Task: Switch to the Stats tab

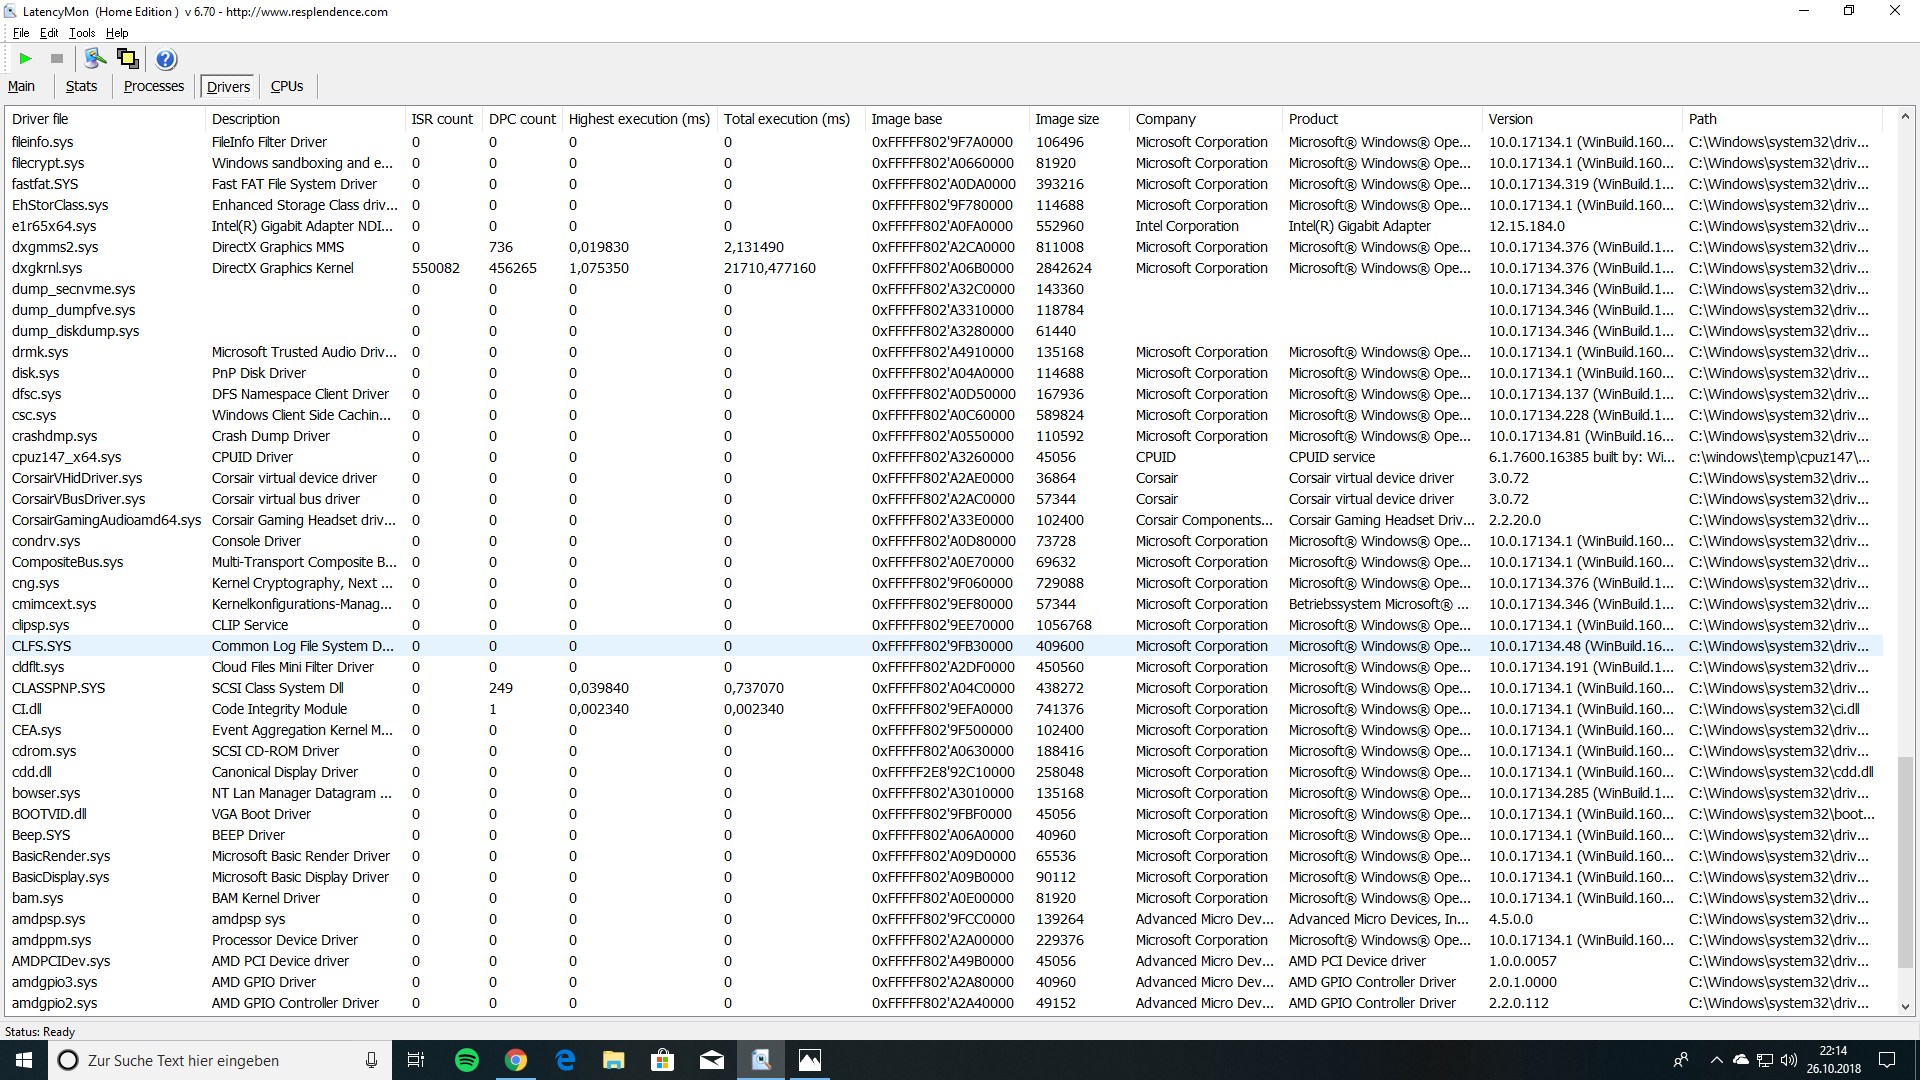Action: 81,86
